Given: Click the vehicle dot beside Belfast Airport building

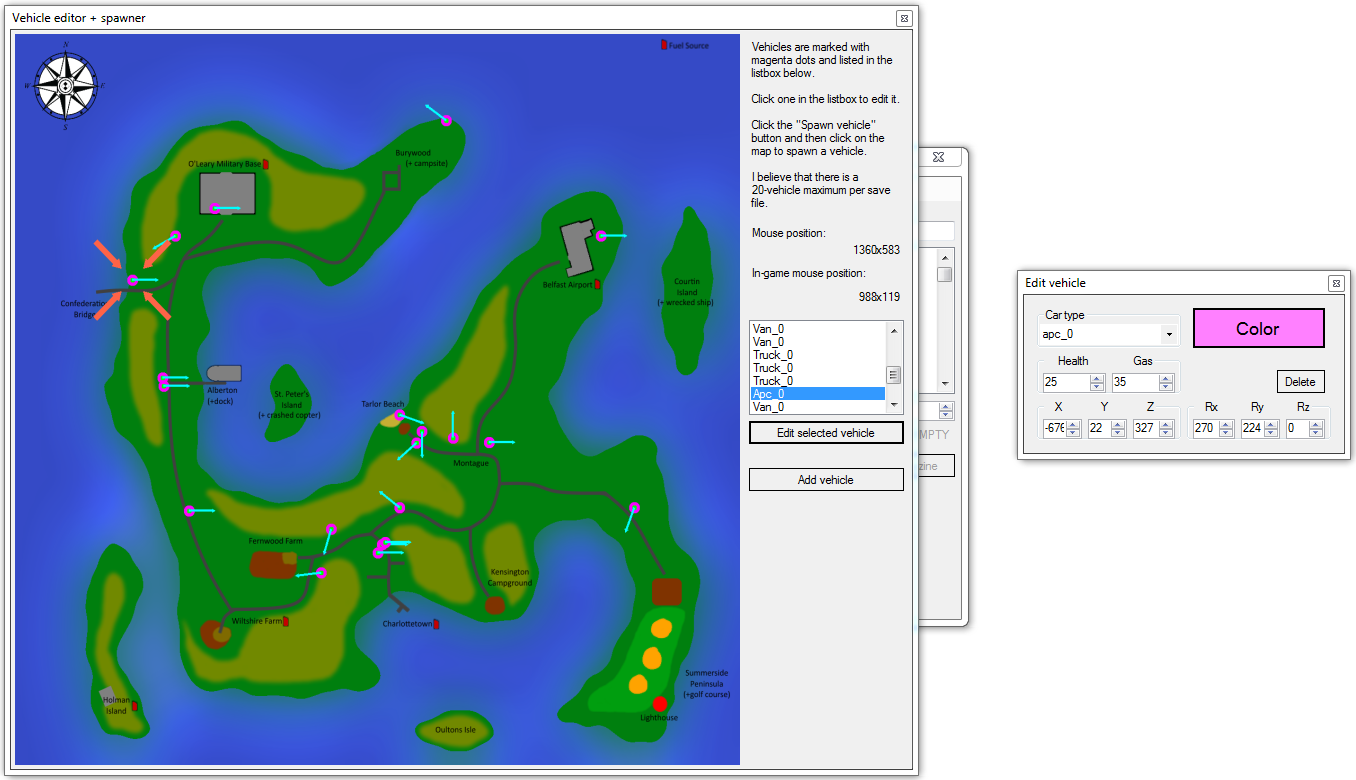Looking at the screenshot, I should pos(601,237).
